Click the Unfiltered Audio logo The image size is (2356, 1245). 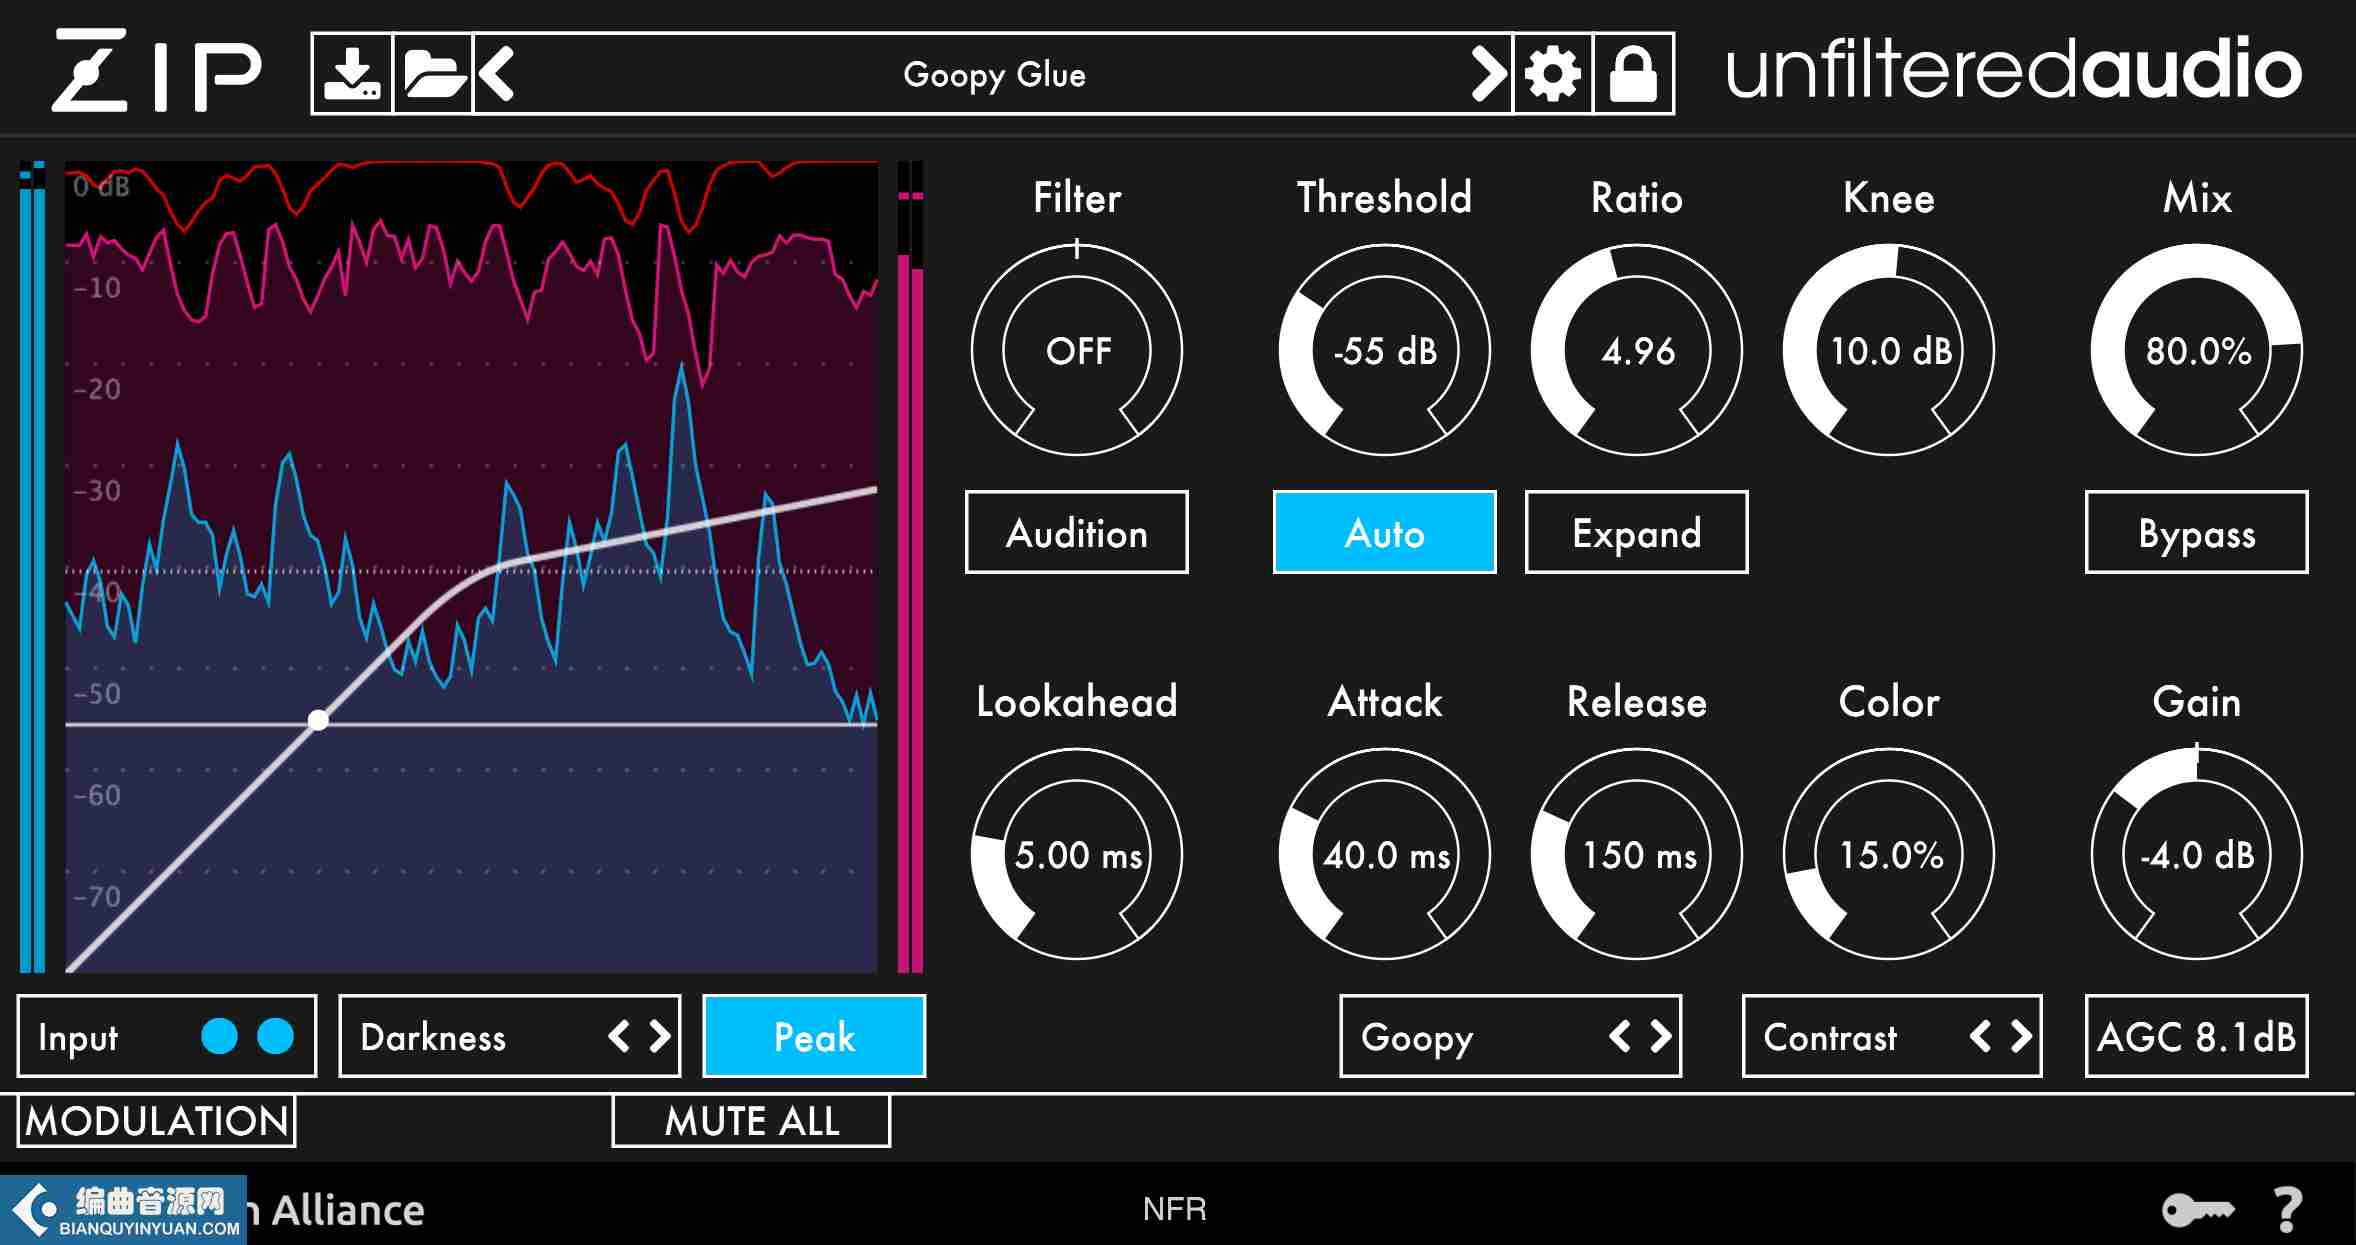pos(2014,70)
